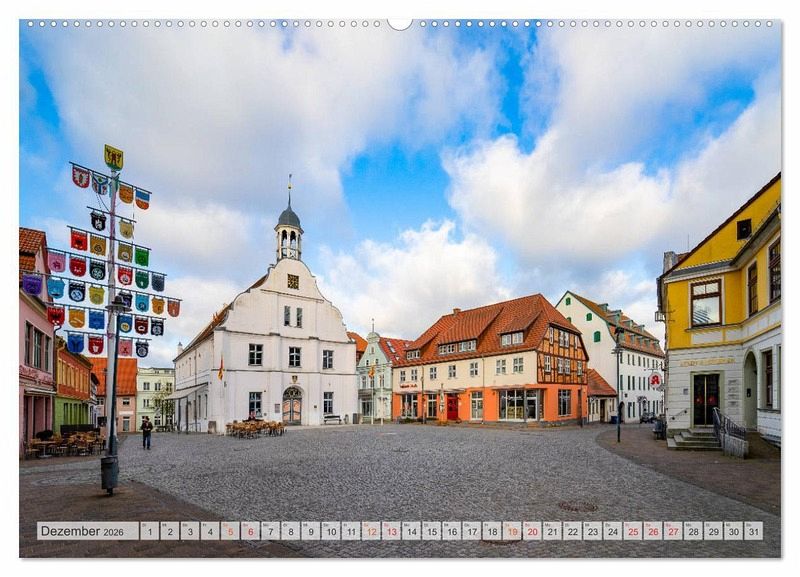
Task: Select day 8 in the calendar strip
Action: click(291, 531)
